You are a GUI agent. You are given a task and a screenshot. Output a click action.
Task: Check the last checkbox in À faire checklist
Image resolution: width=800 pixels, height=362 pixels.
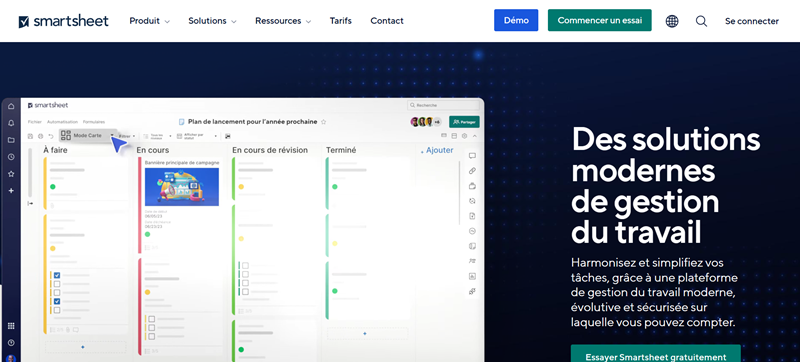[57, 310]
